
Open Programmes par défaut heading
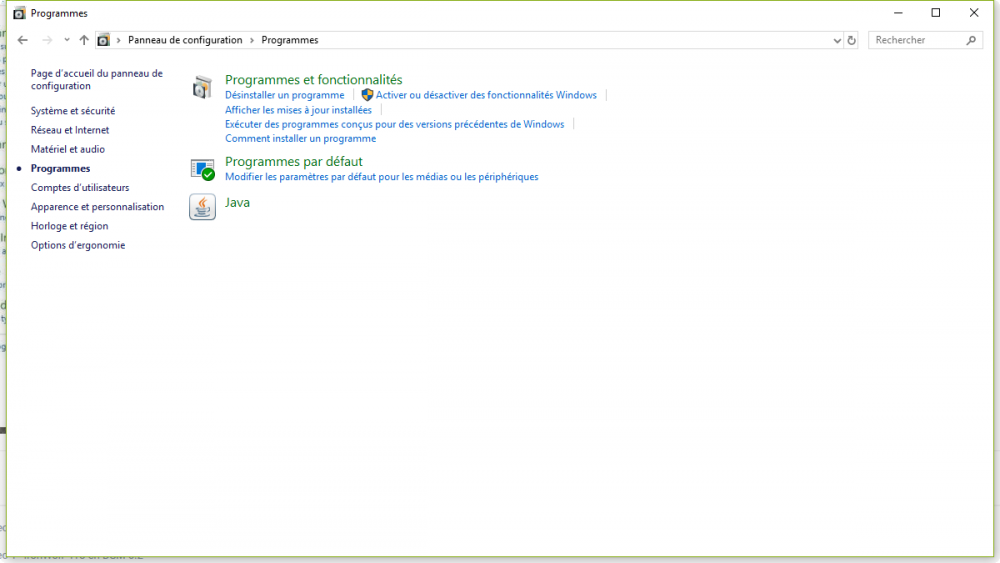pos(293,161)
